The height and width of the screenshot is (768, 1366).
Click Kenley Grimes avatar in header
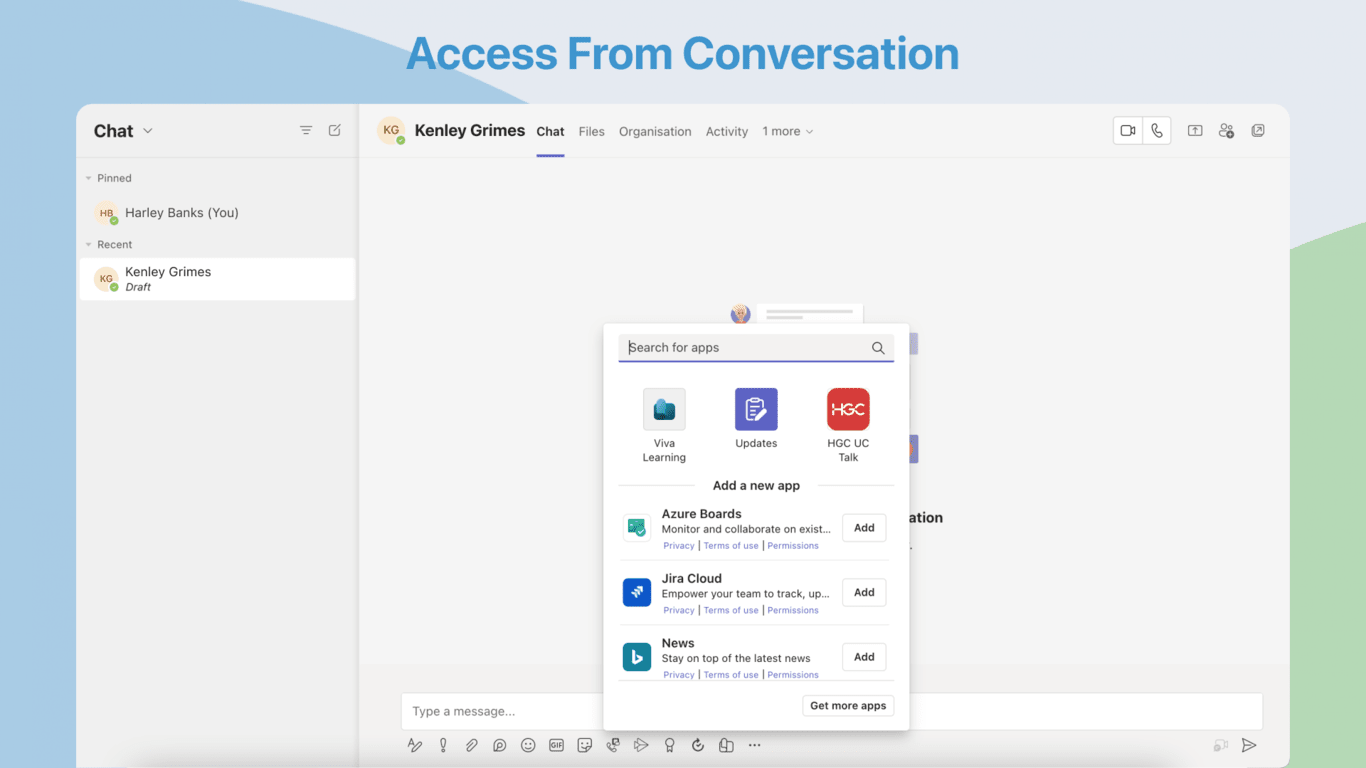[x=391, y=131]
